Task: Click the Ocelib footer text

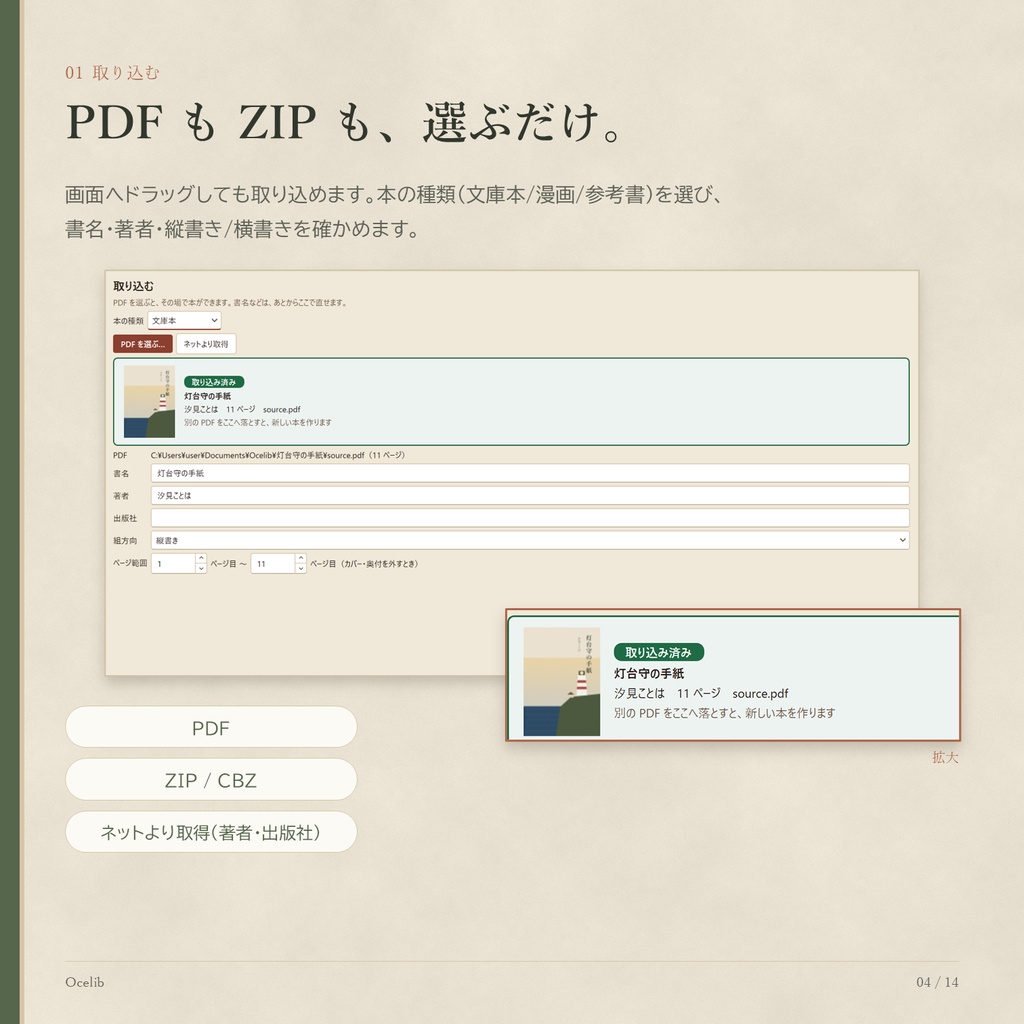Action: tap(84, 982)
